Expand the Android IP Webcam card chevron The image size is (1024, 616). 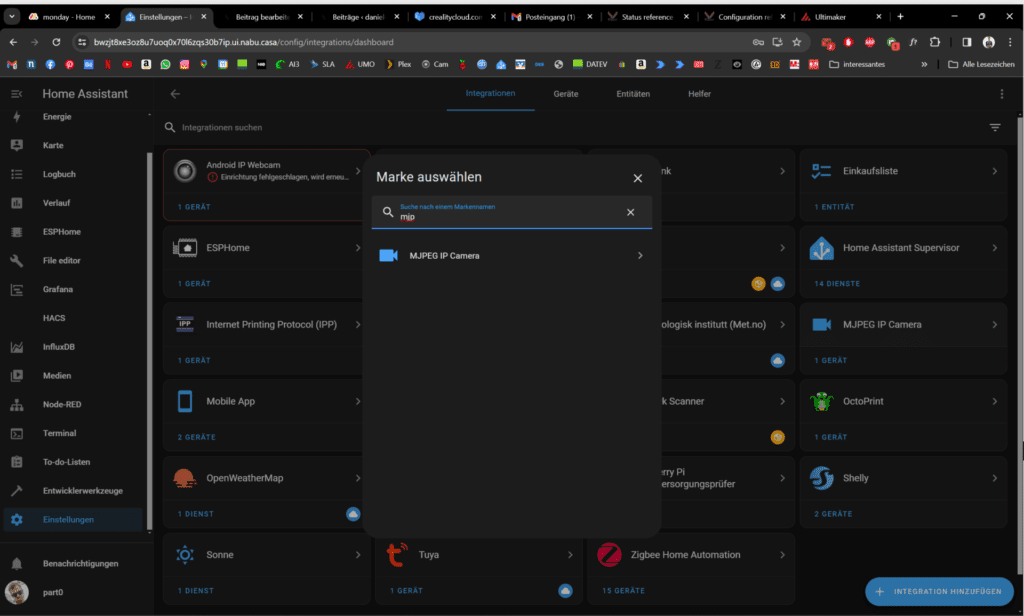pyautogui.click(x=358, y=171)
